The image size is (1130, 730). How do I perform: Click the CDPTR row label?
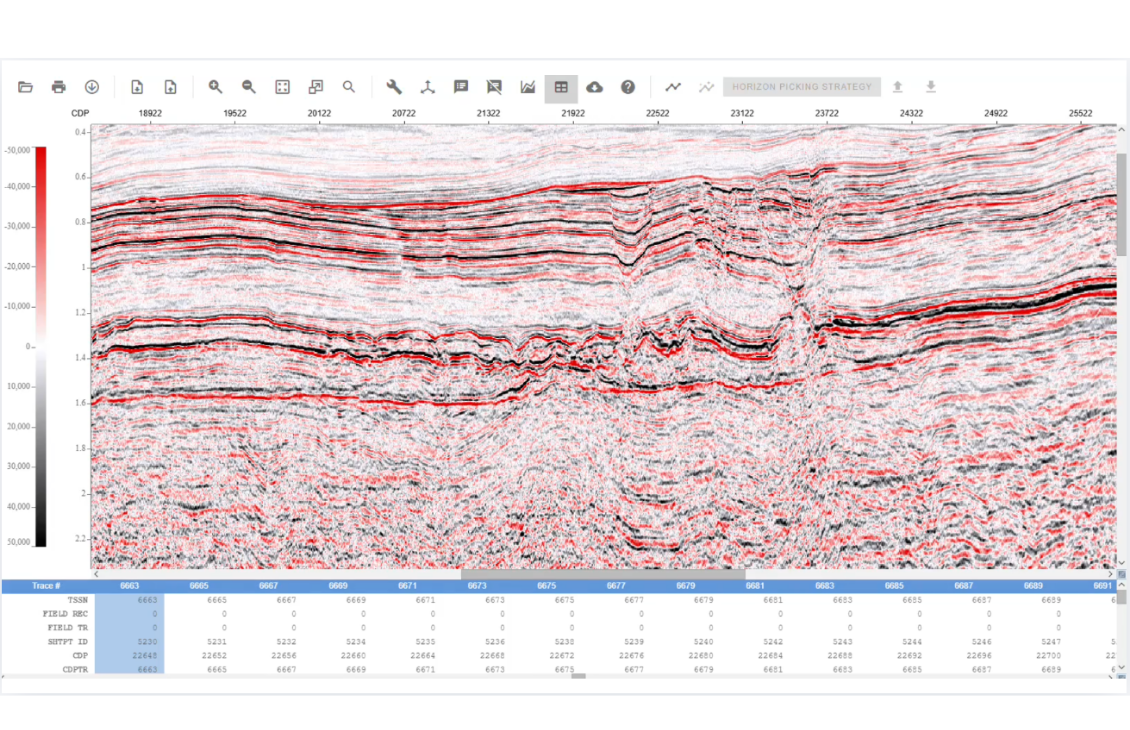75,669
